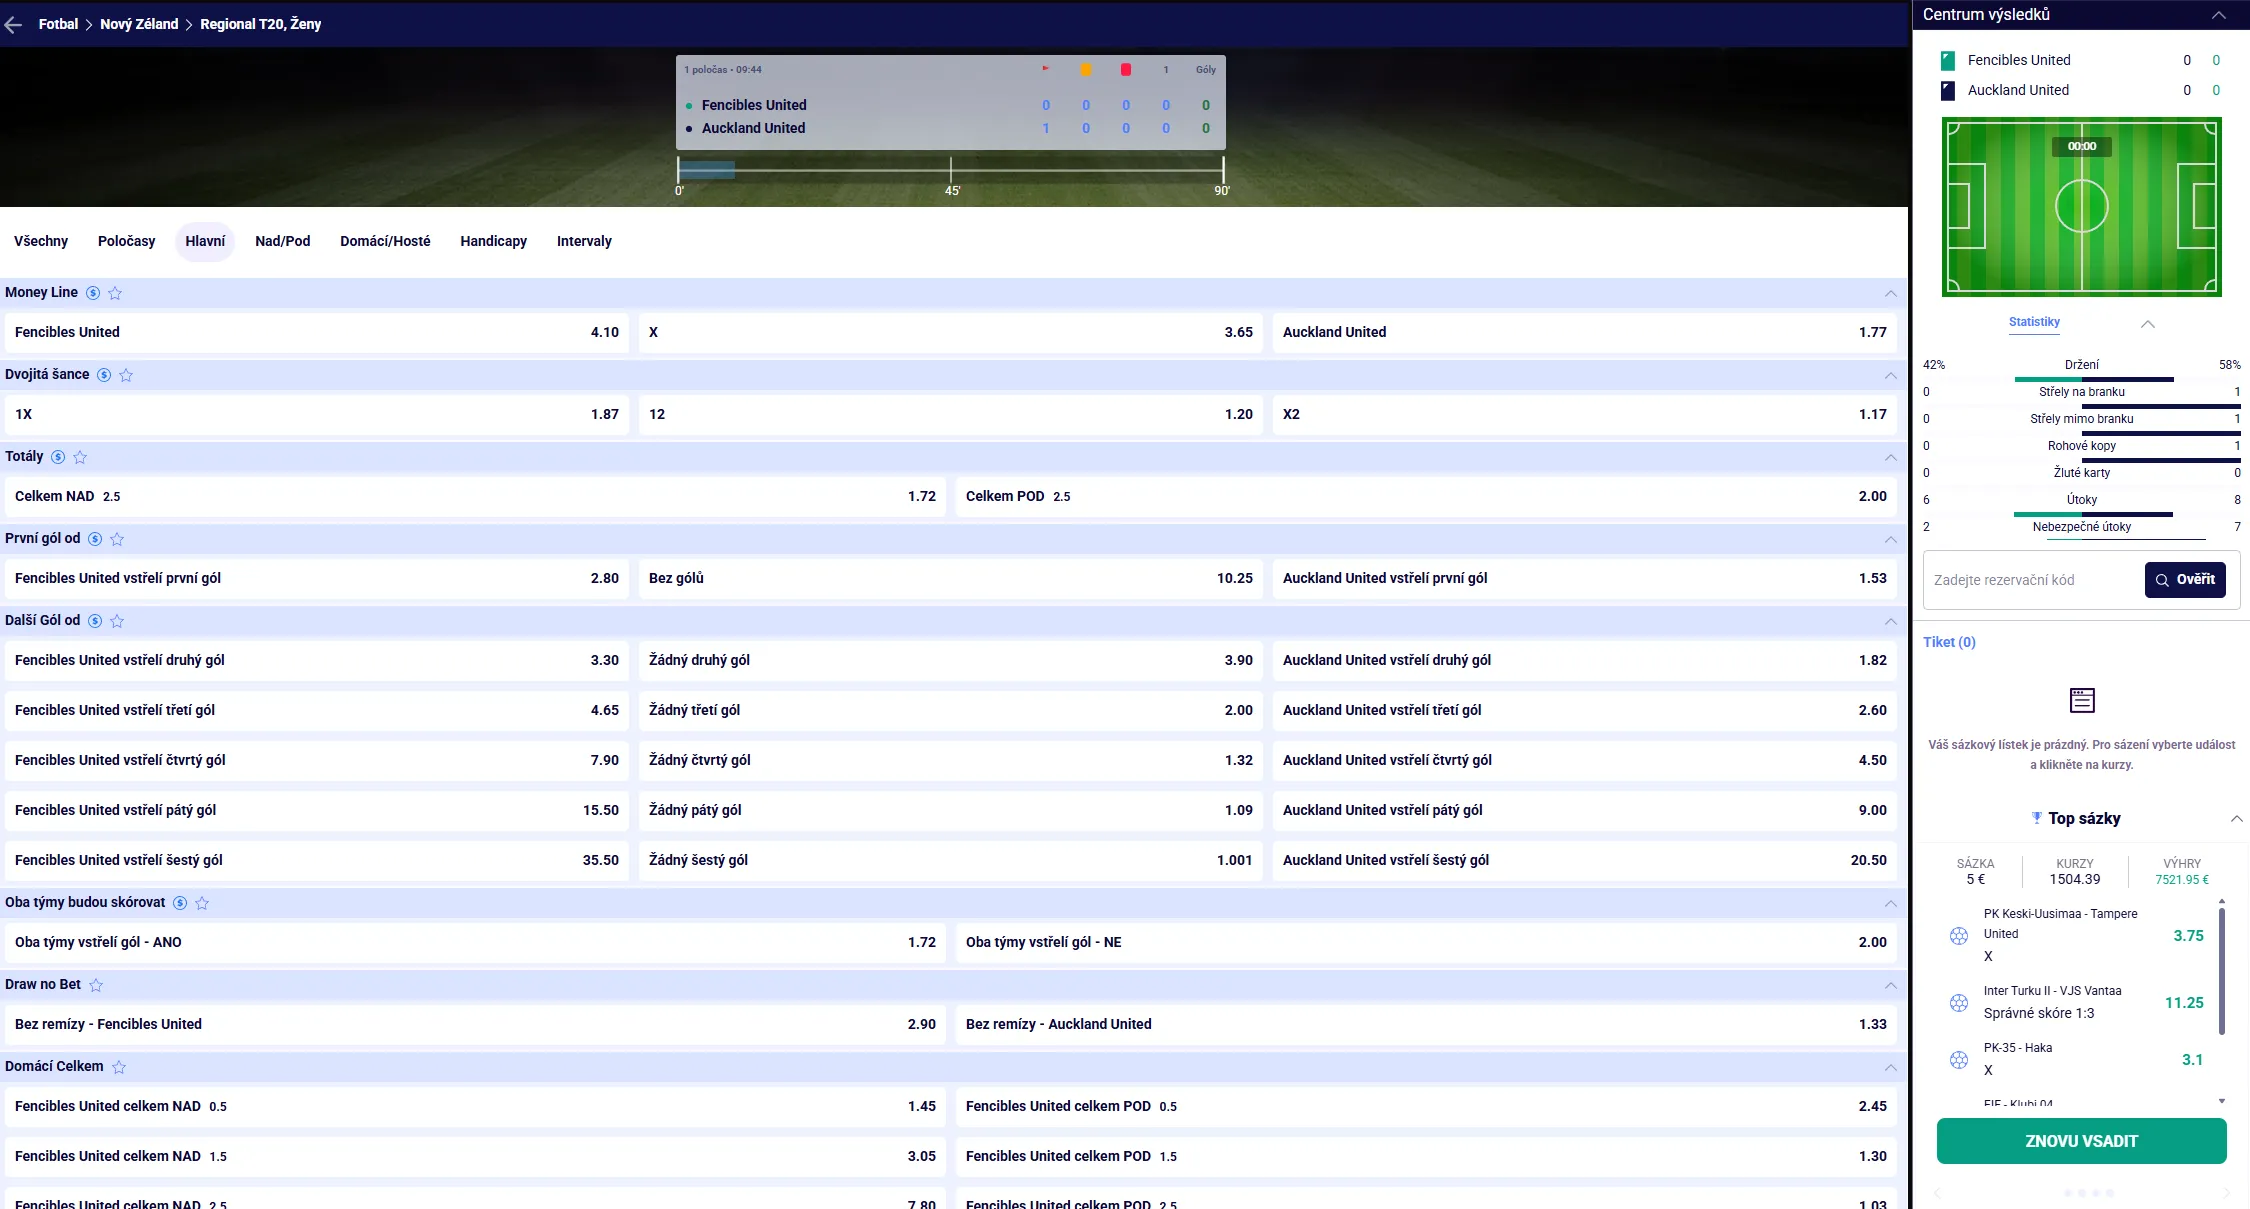Screen dimensions: 2250x1209
Task: Switch to the Nad/Pod tab
Action: [x=283, y=241]
